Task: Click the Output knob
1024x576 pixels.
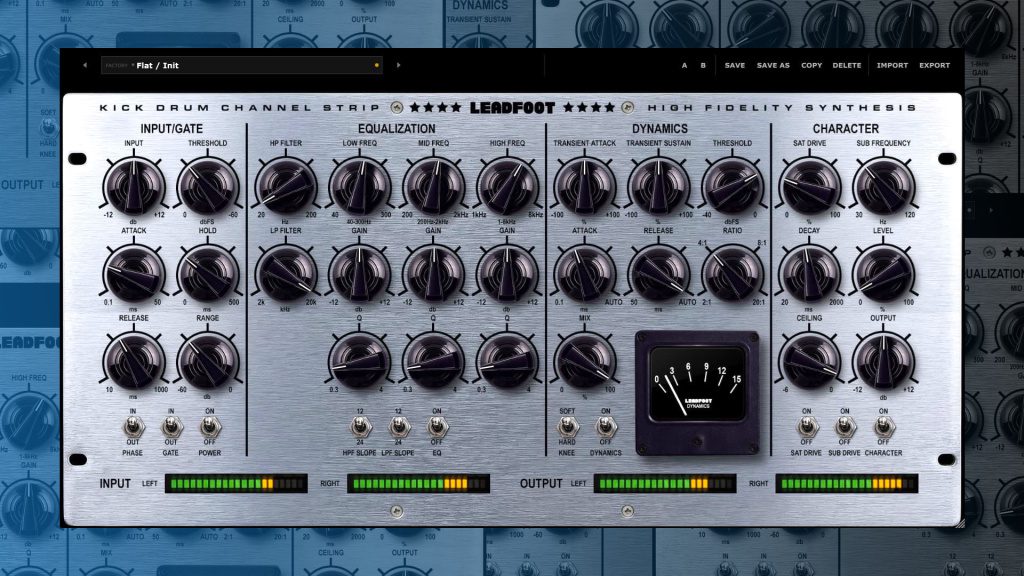Action: 883,361
